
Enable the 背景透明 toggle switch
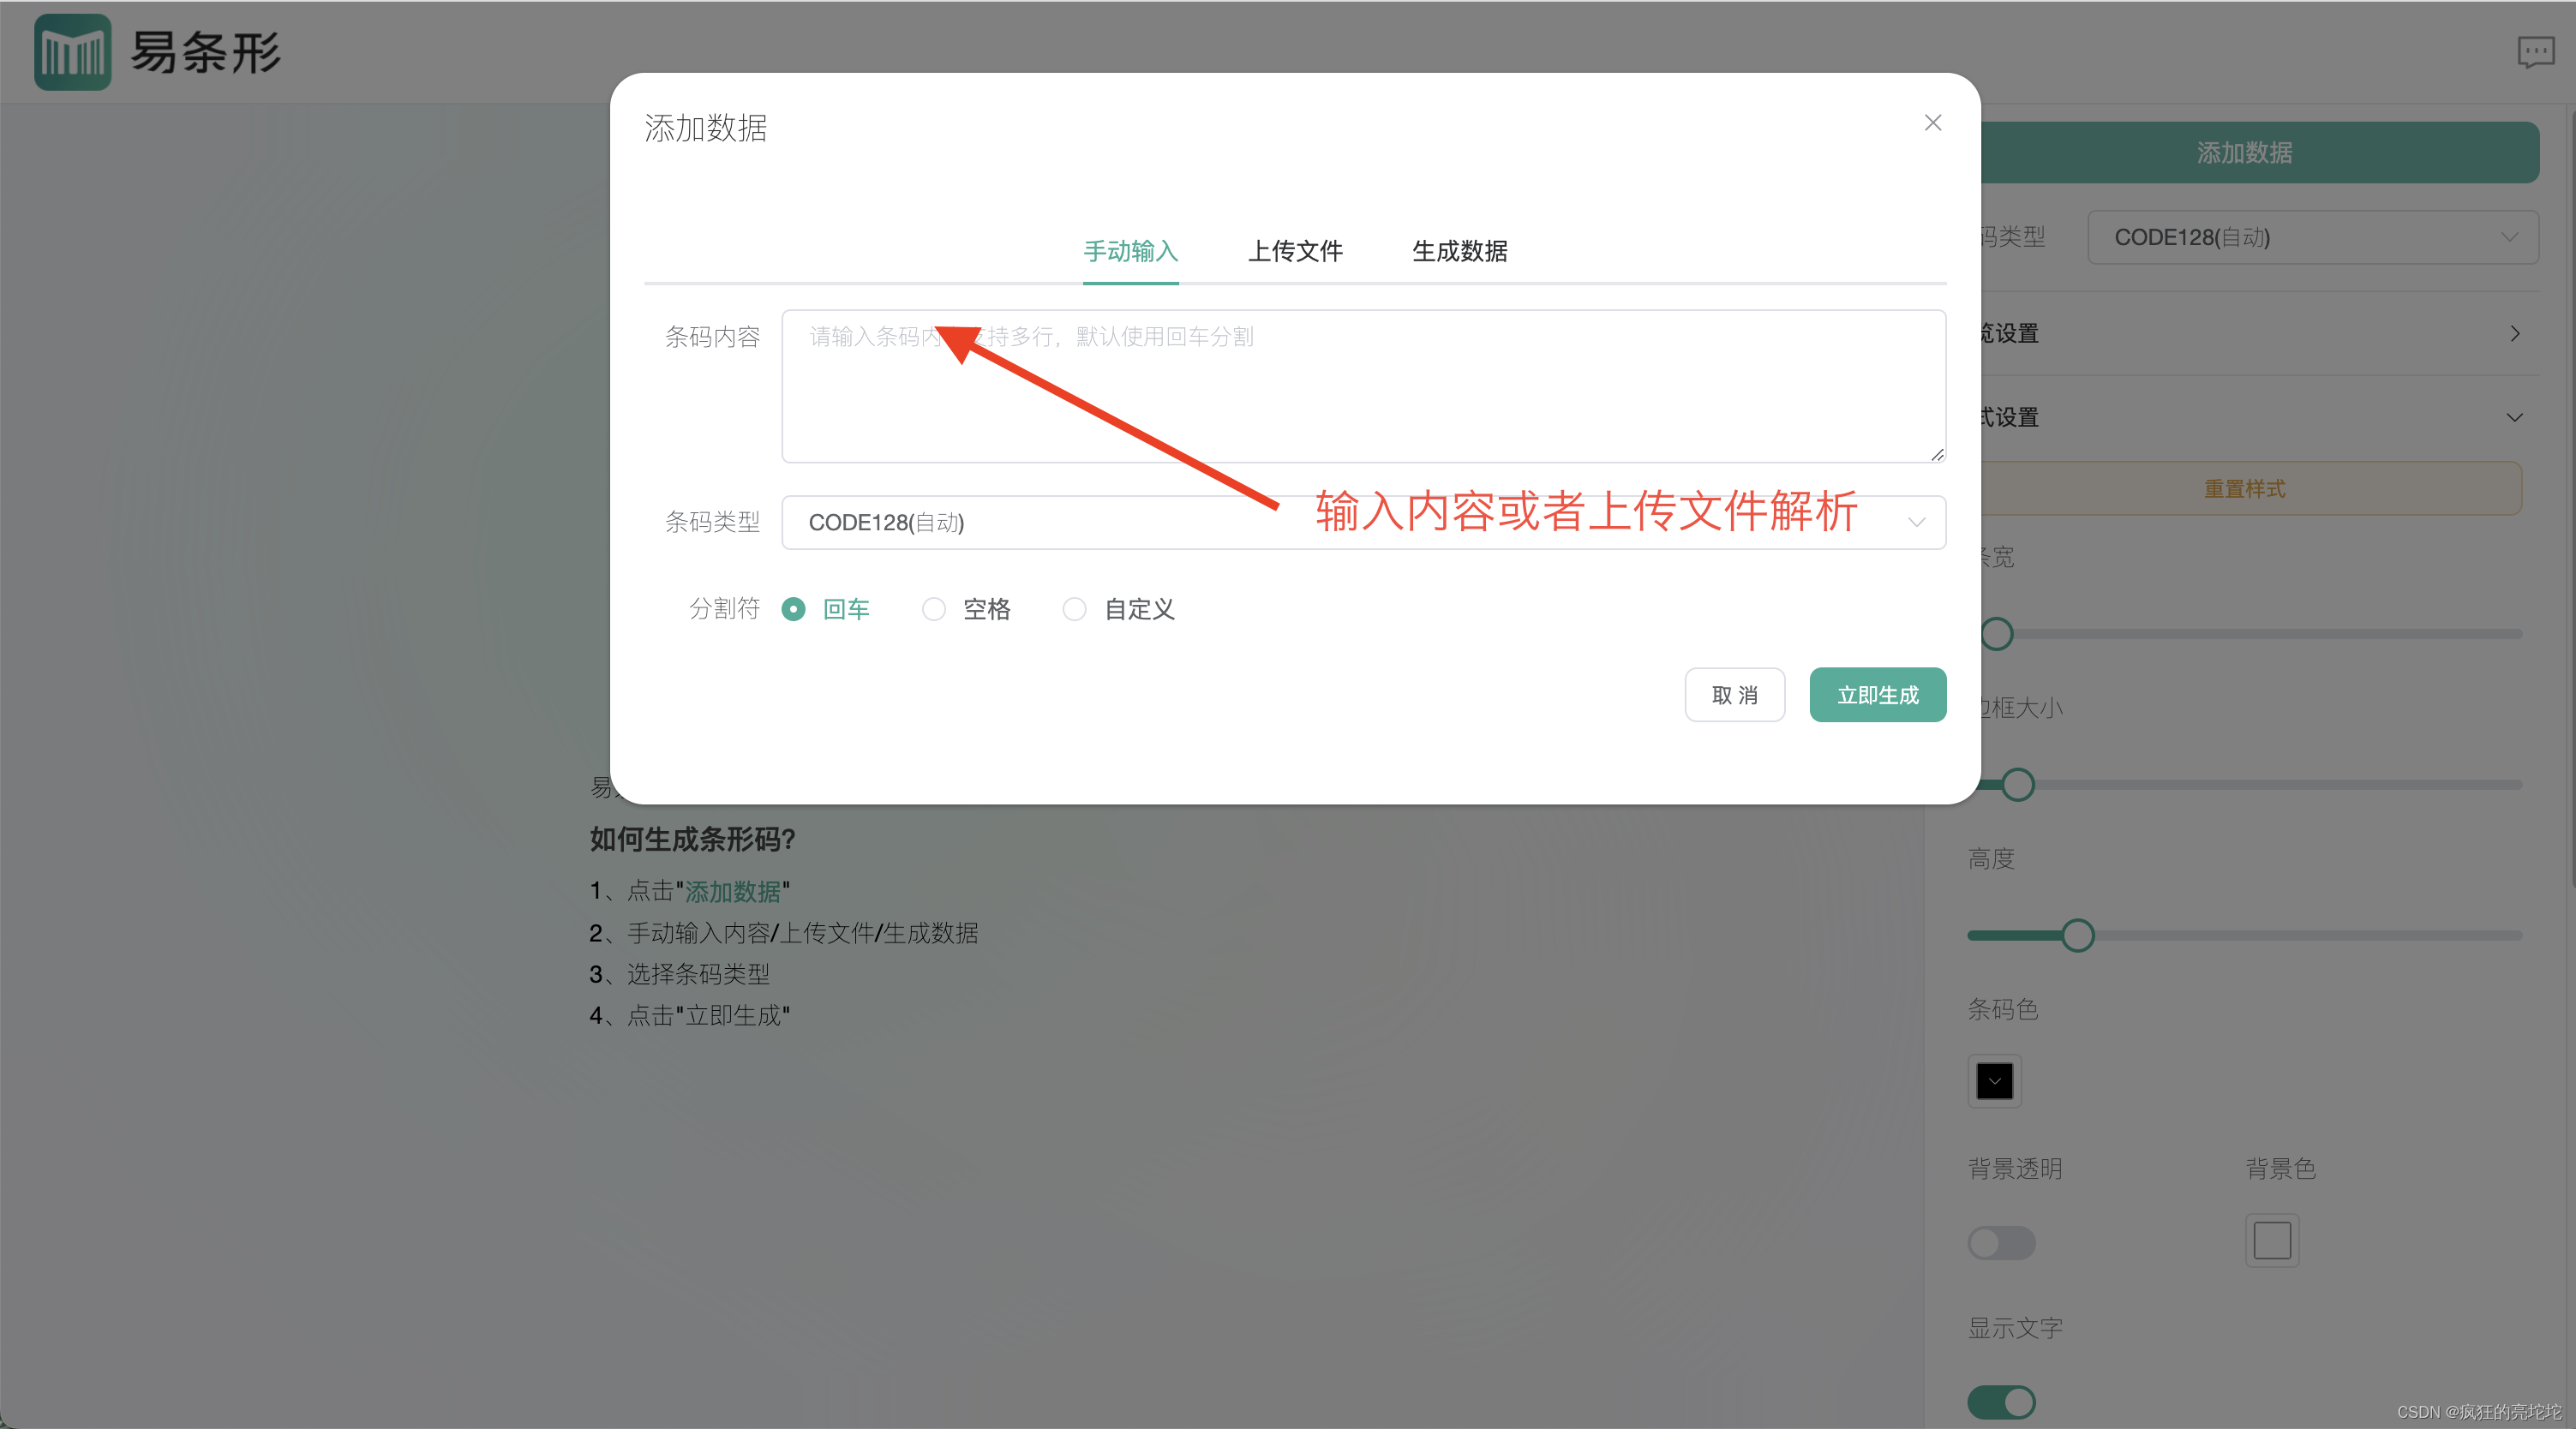[x=2001, y=1243]
